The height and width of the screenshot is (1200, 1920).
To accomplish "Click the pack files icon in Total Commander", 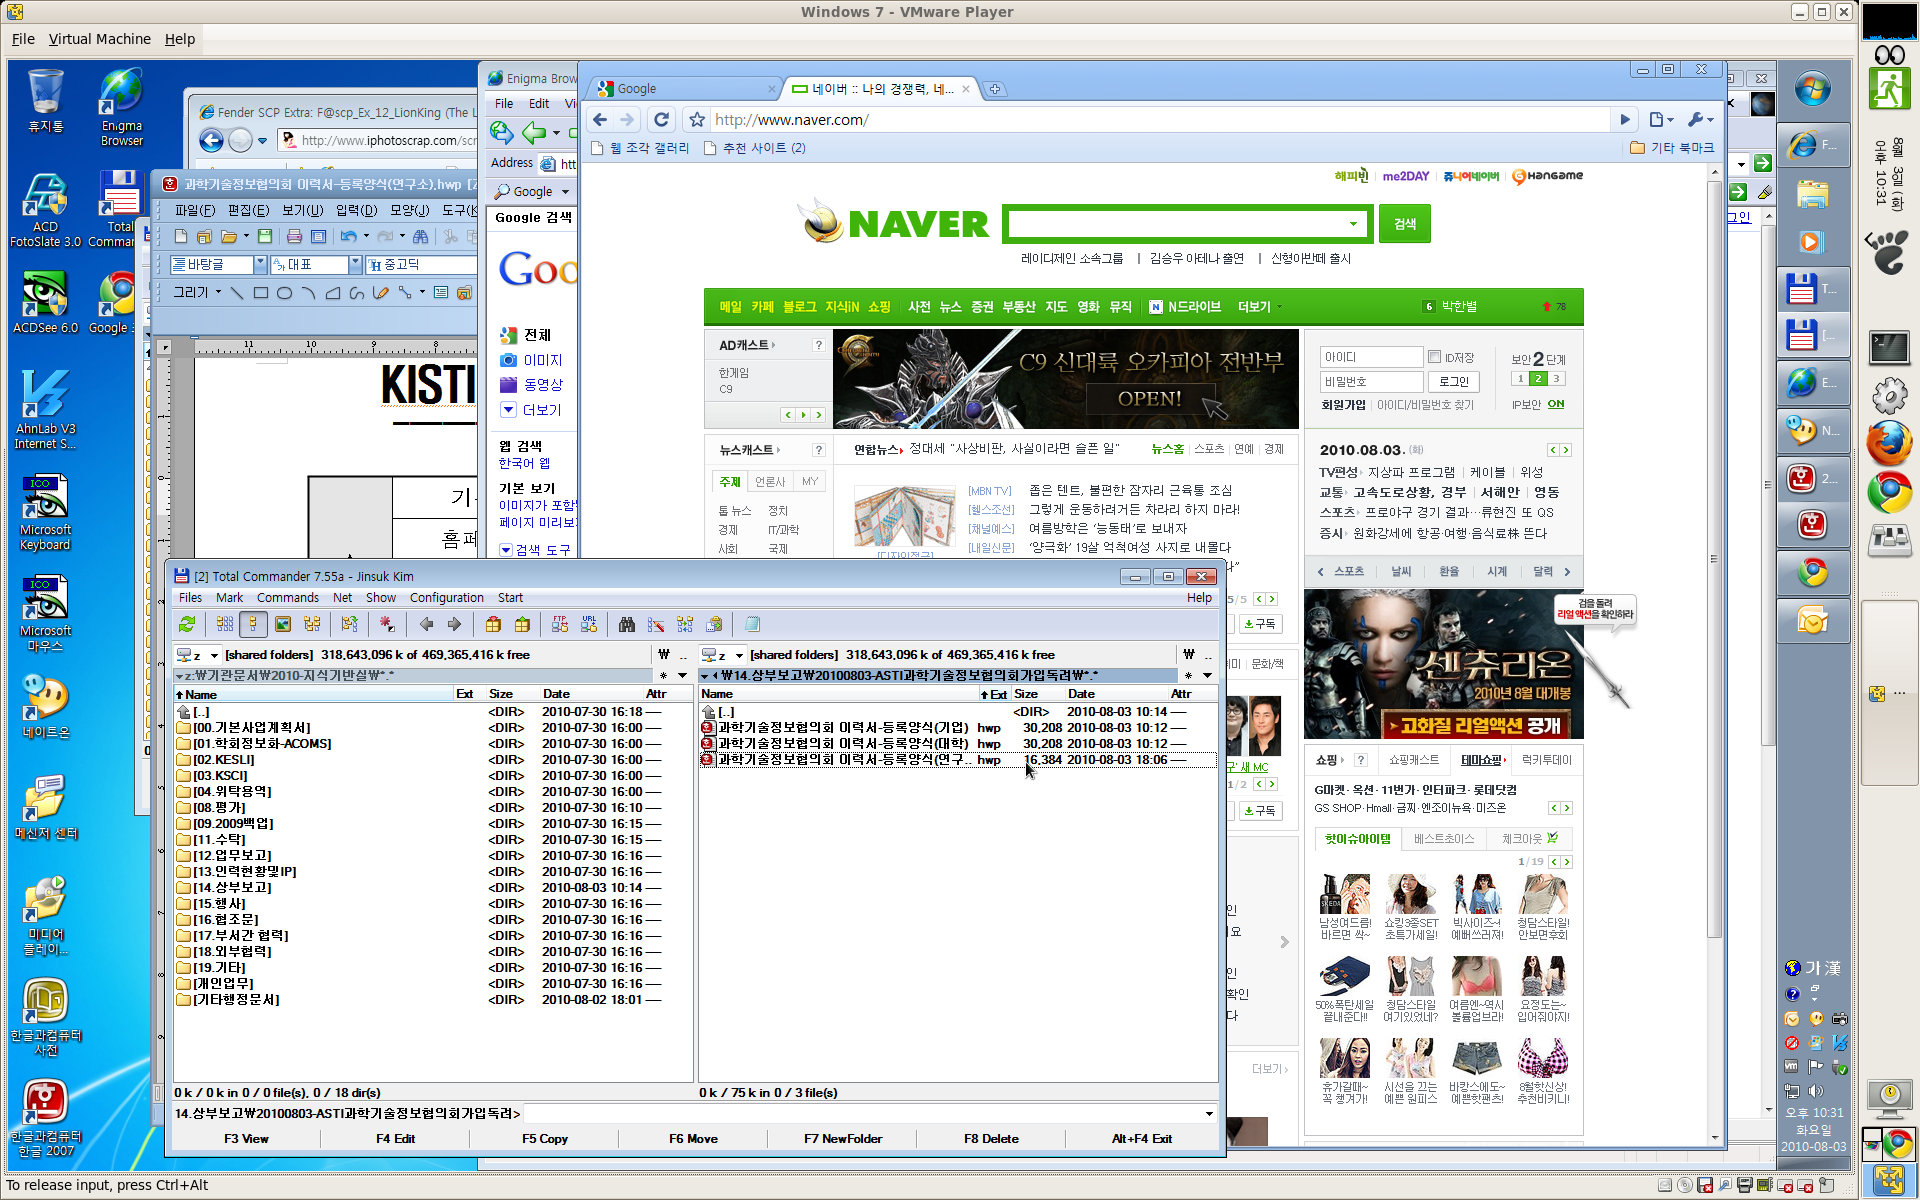I will coord(493,625).
